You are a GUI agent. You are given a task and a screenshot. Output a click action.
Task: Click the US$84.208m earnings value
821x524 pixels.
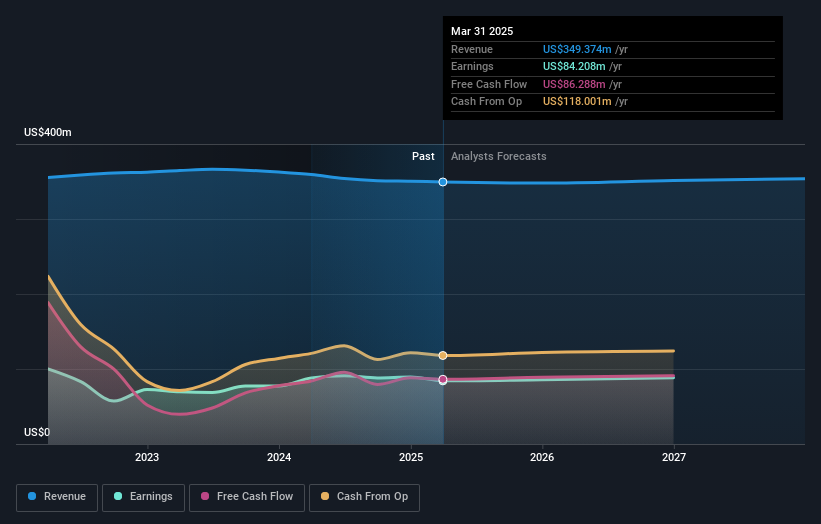click(x=574, y=66)
